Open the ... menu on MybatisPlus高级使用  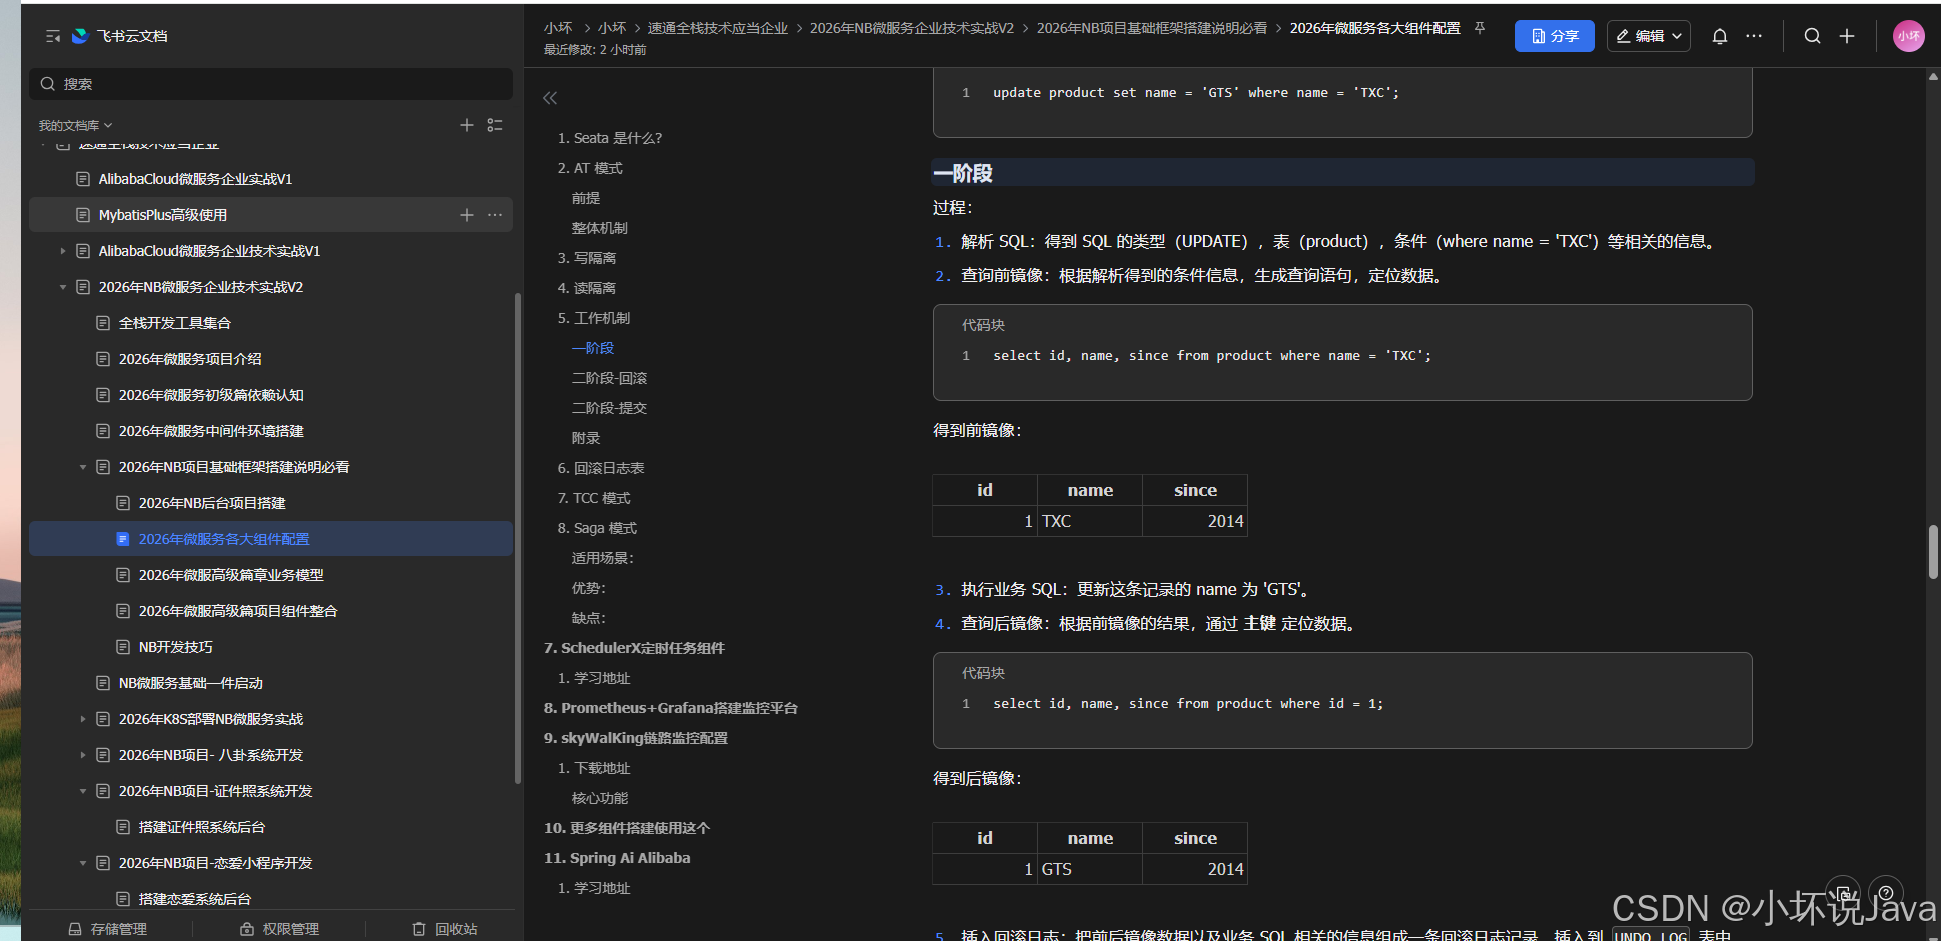tap(494, 214)
